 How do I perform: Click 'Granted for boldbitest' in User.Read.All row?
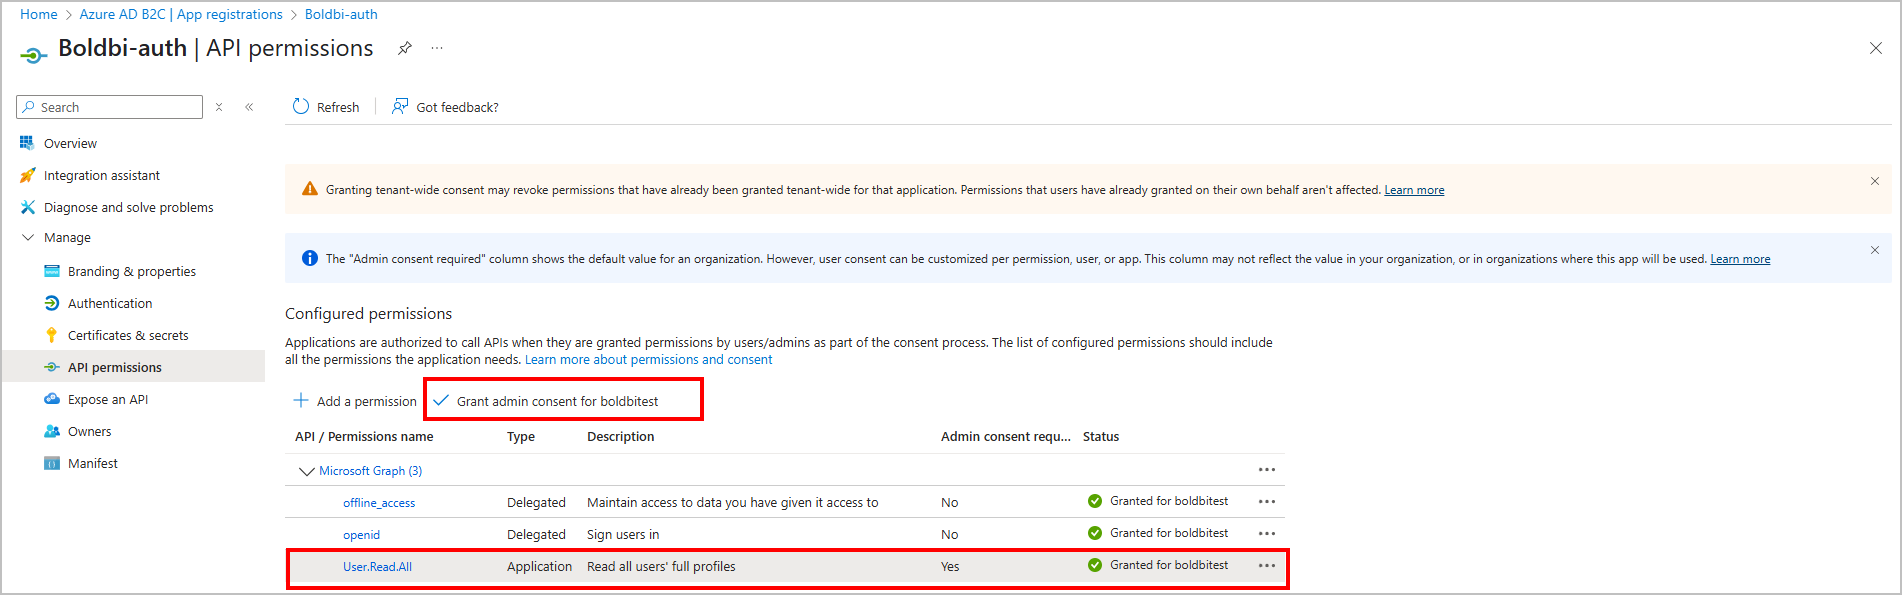point(1169,565)
